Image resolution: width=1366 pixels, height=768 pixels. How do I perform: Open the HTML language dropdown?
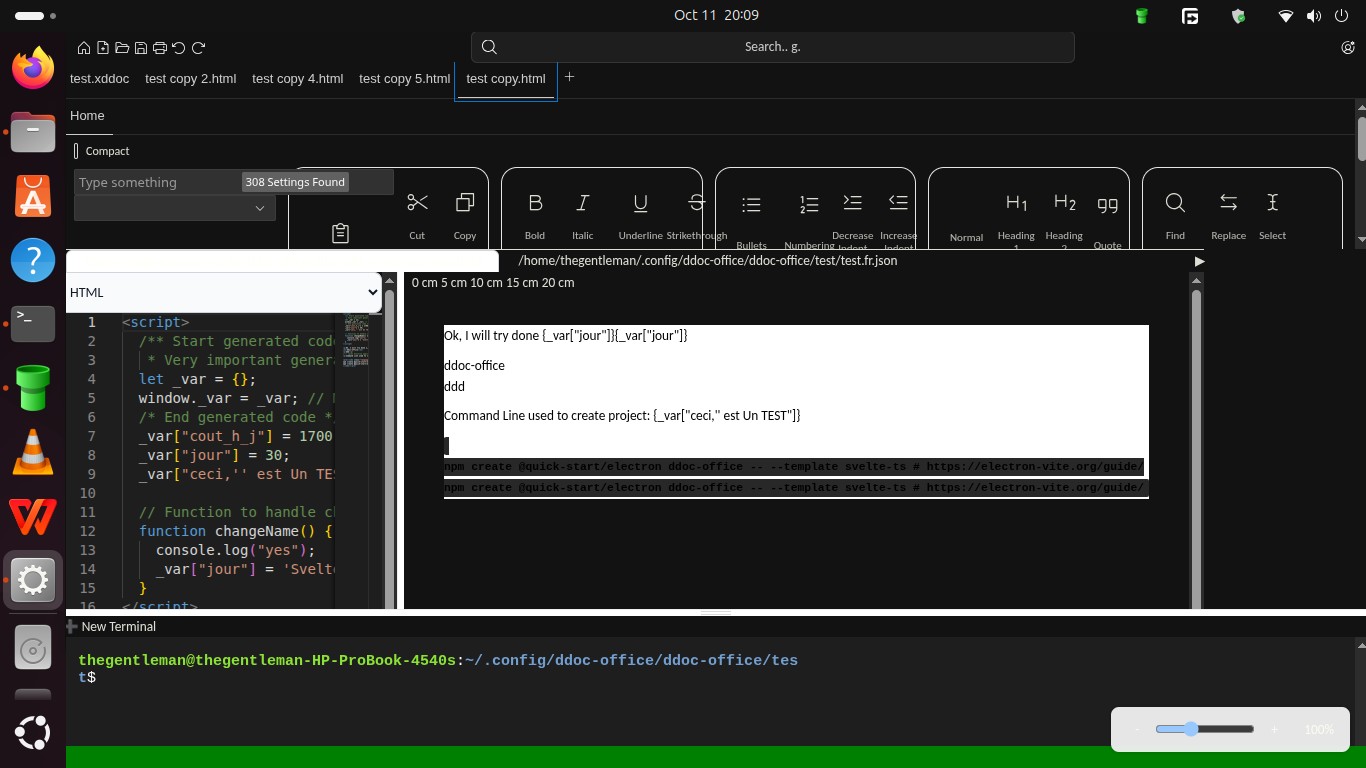click(x=224, y=293)
